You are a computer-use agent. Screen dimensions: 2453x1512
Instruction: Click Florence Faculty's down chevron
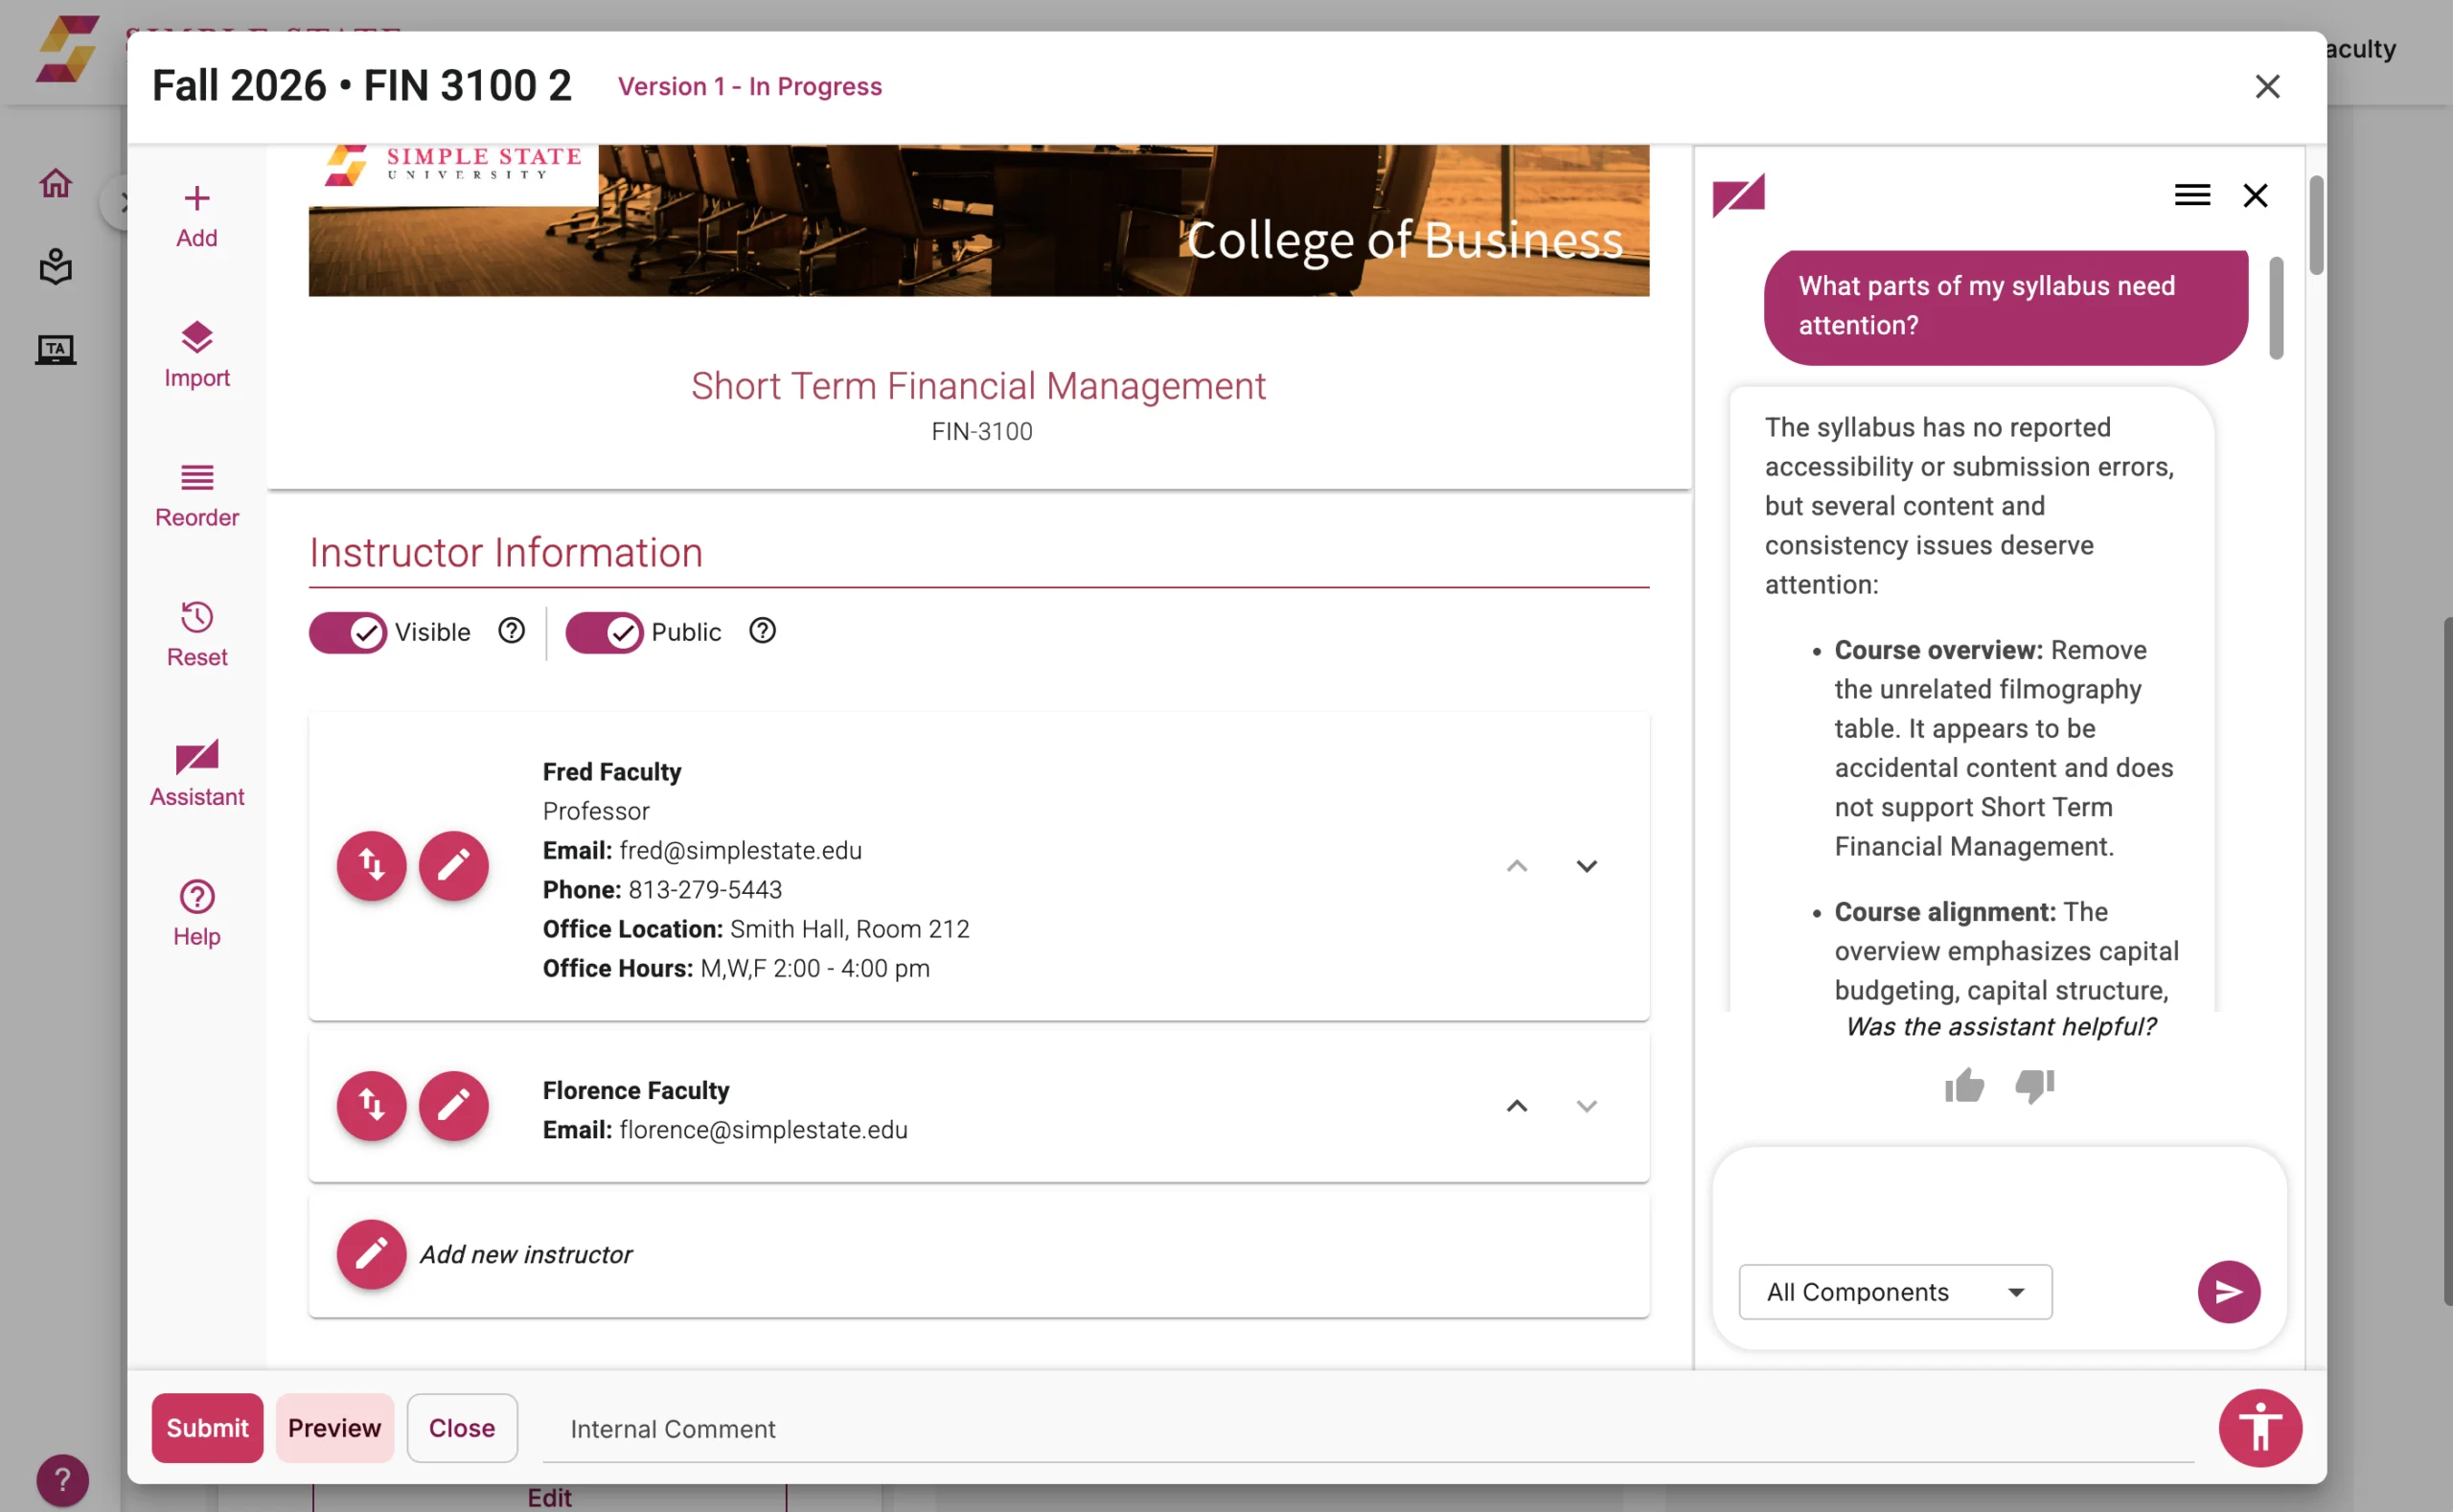click(1586, 1106)
